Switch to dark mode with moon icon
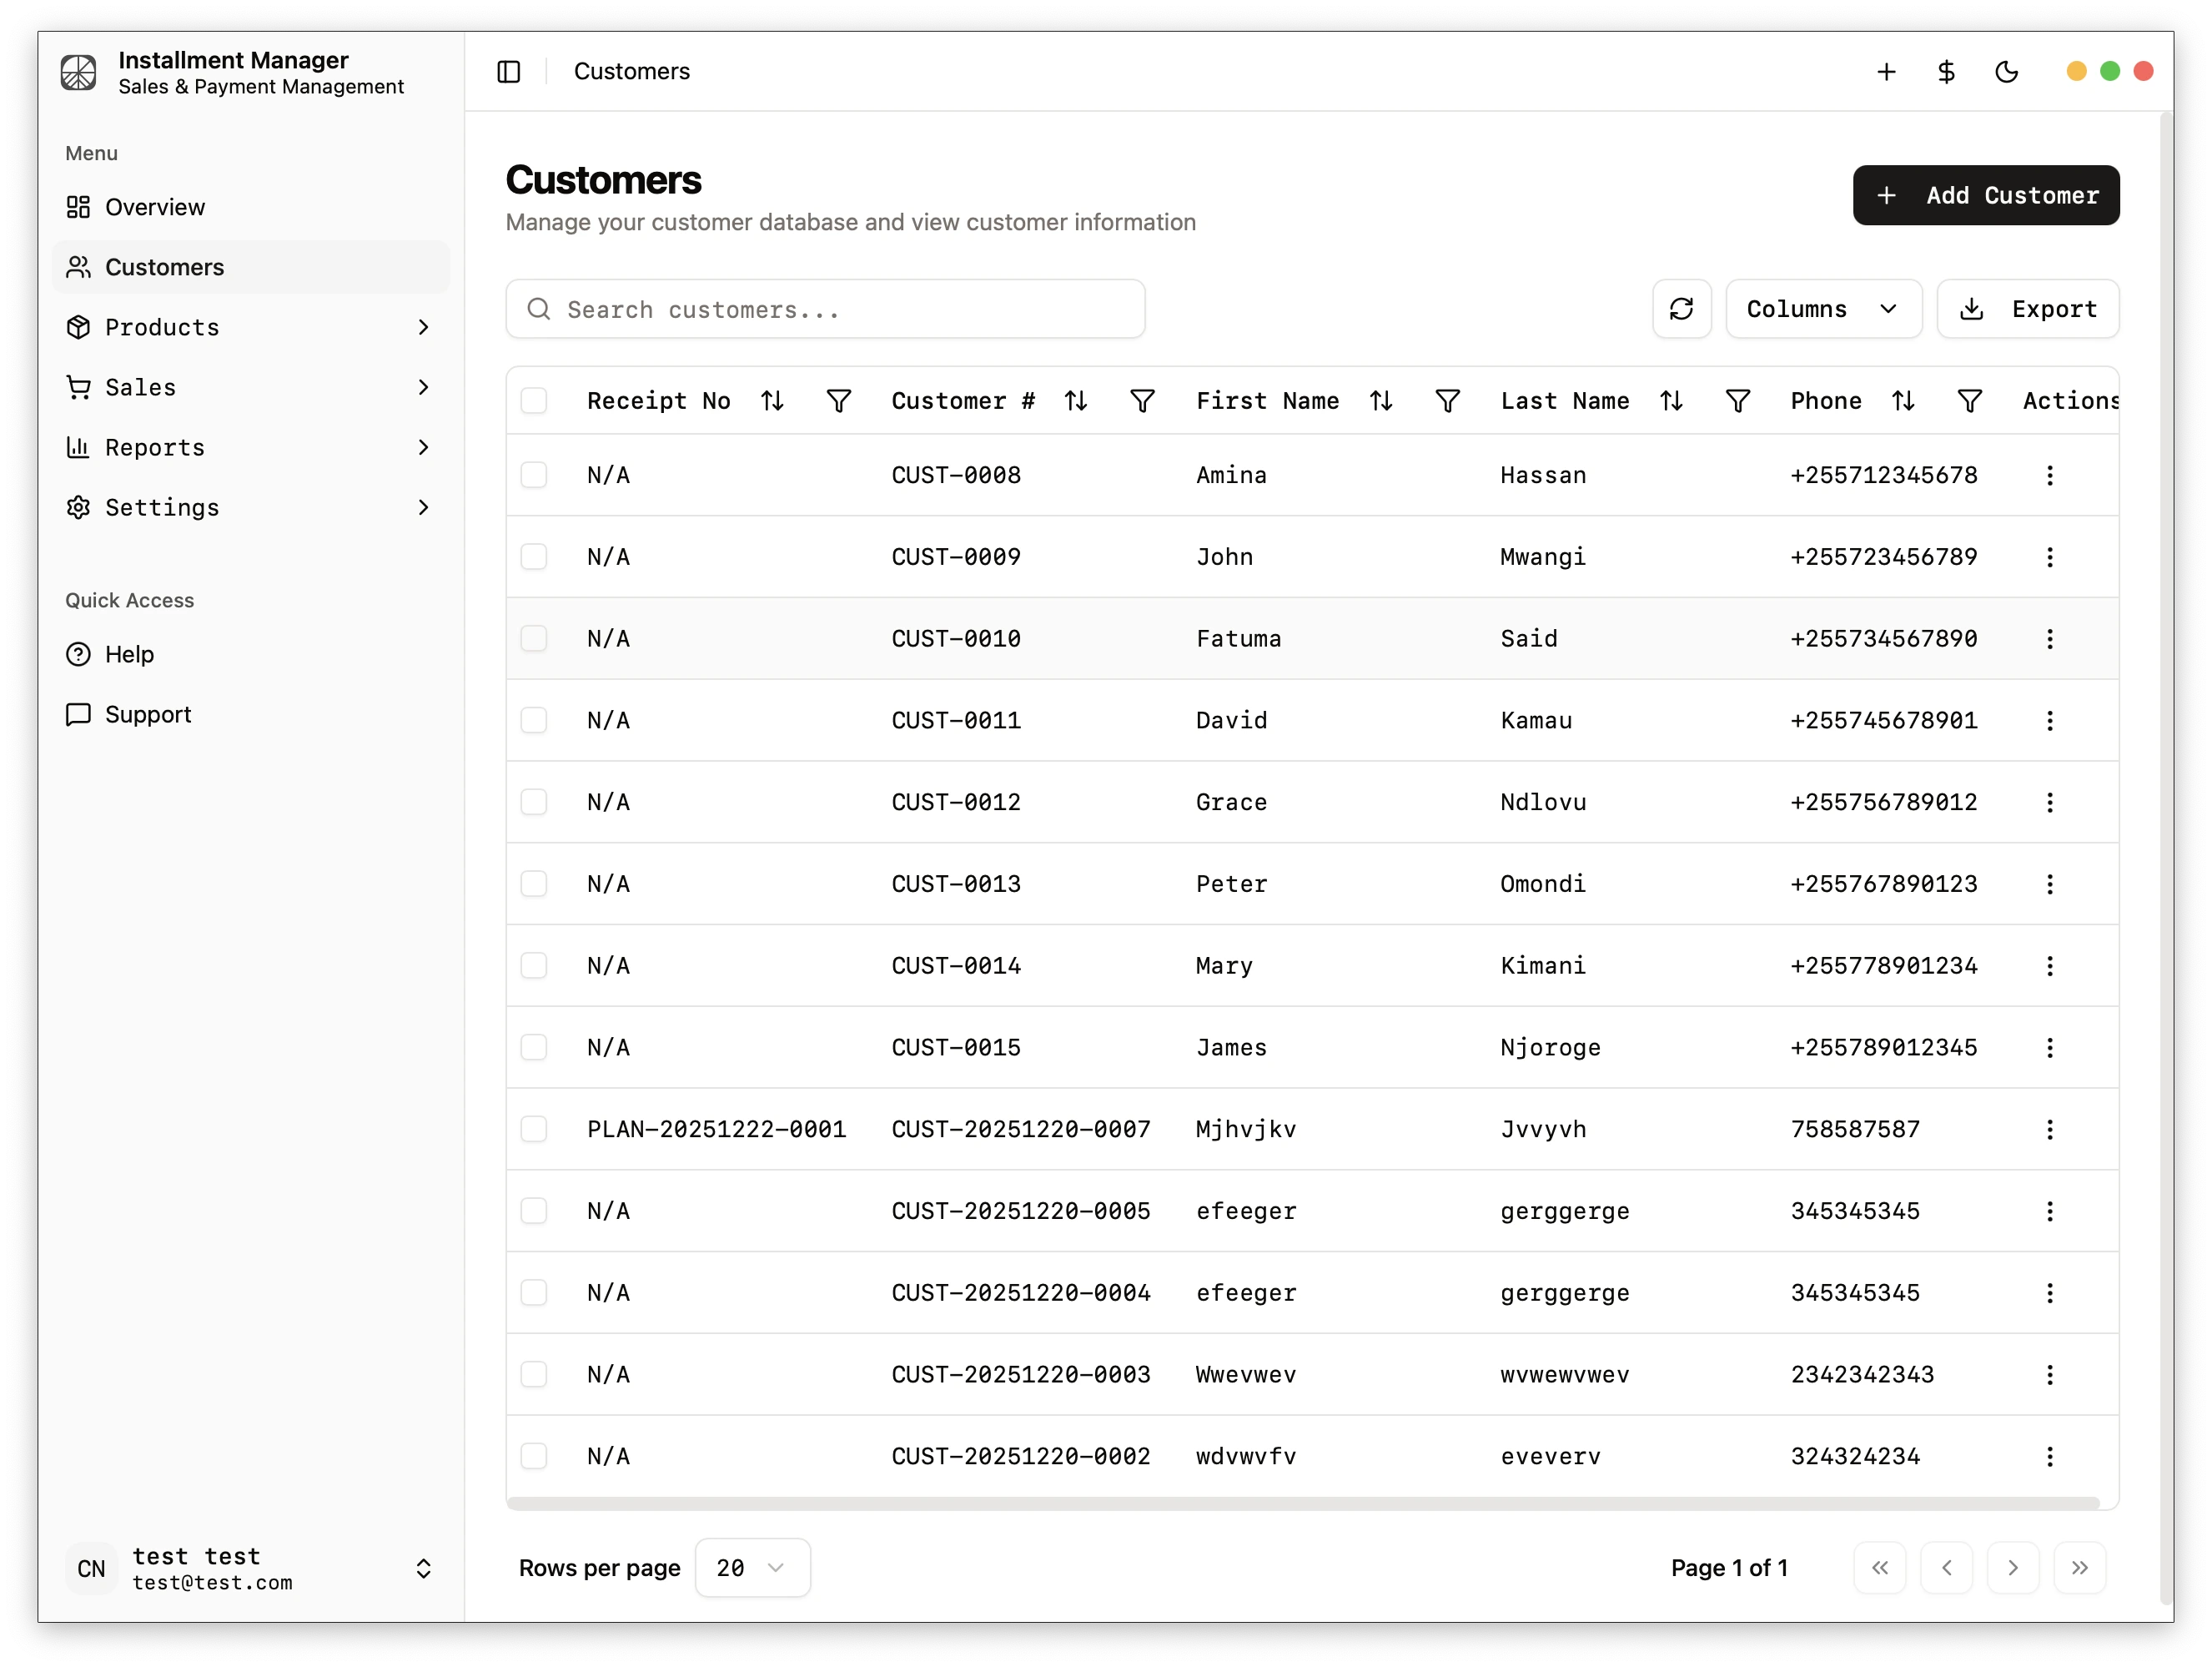Viewport: 2212px width, 1667px height. tap(2006, 72)
